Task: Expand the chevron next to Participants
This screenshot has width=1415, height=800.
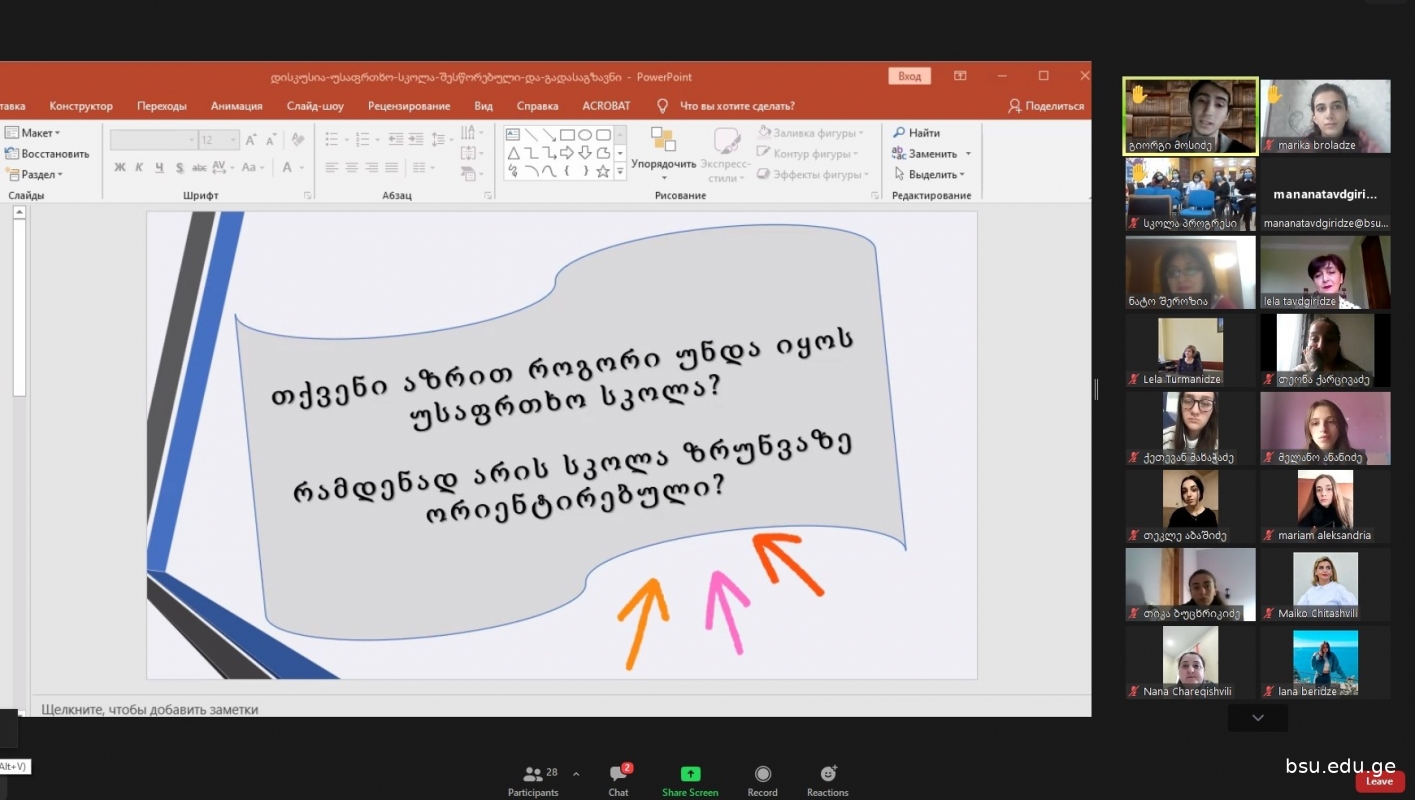Action: (x=576, y=774)
